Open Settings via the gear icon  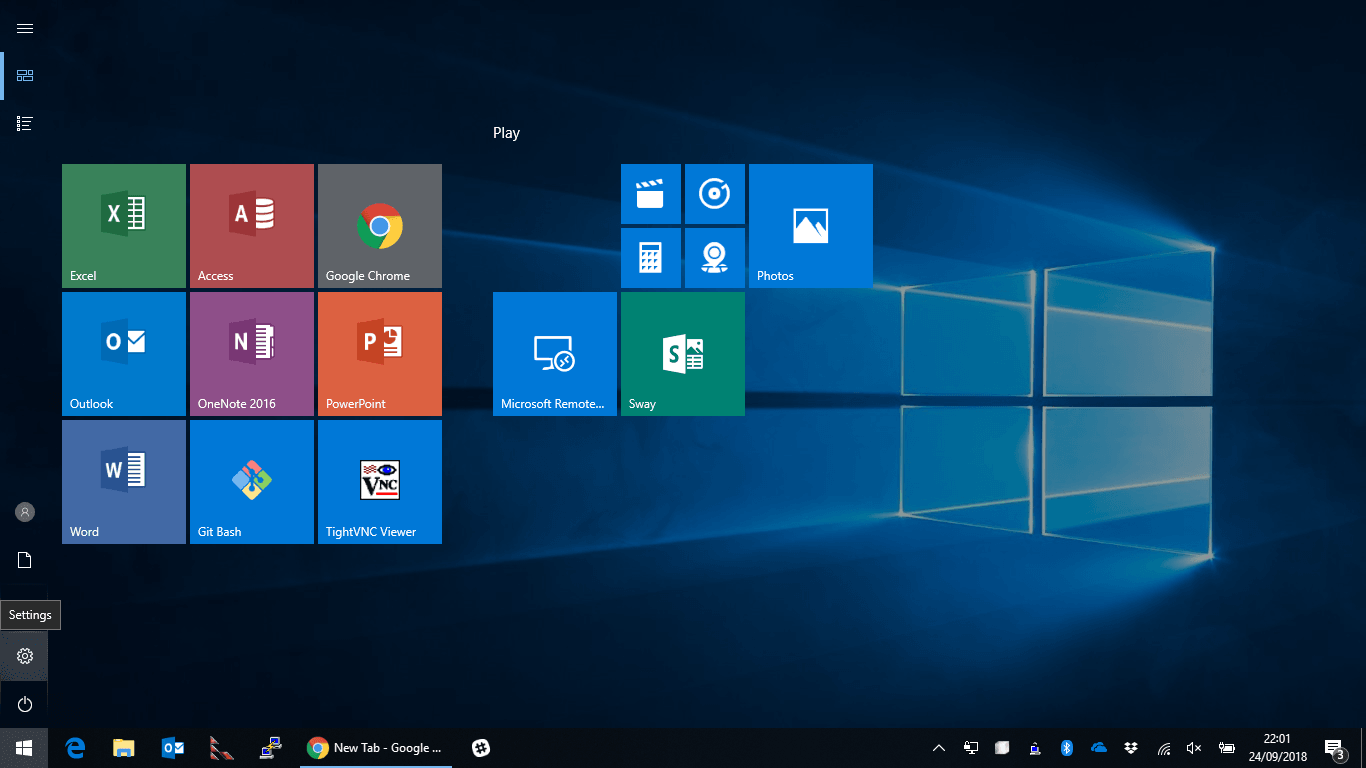(x=25, y=656)
